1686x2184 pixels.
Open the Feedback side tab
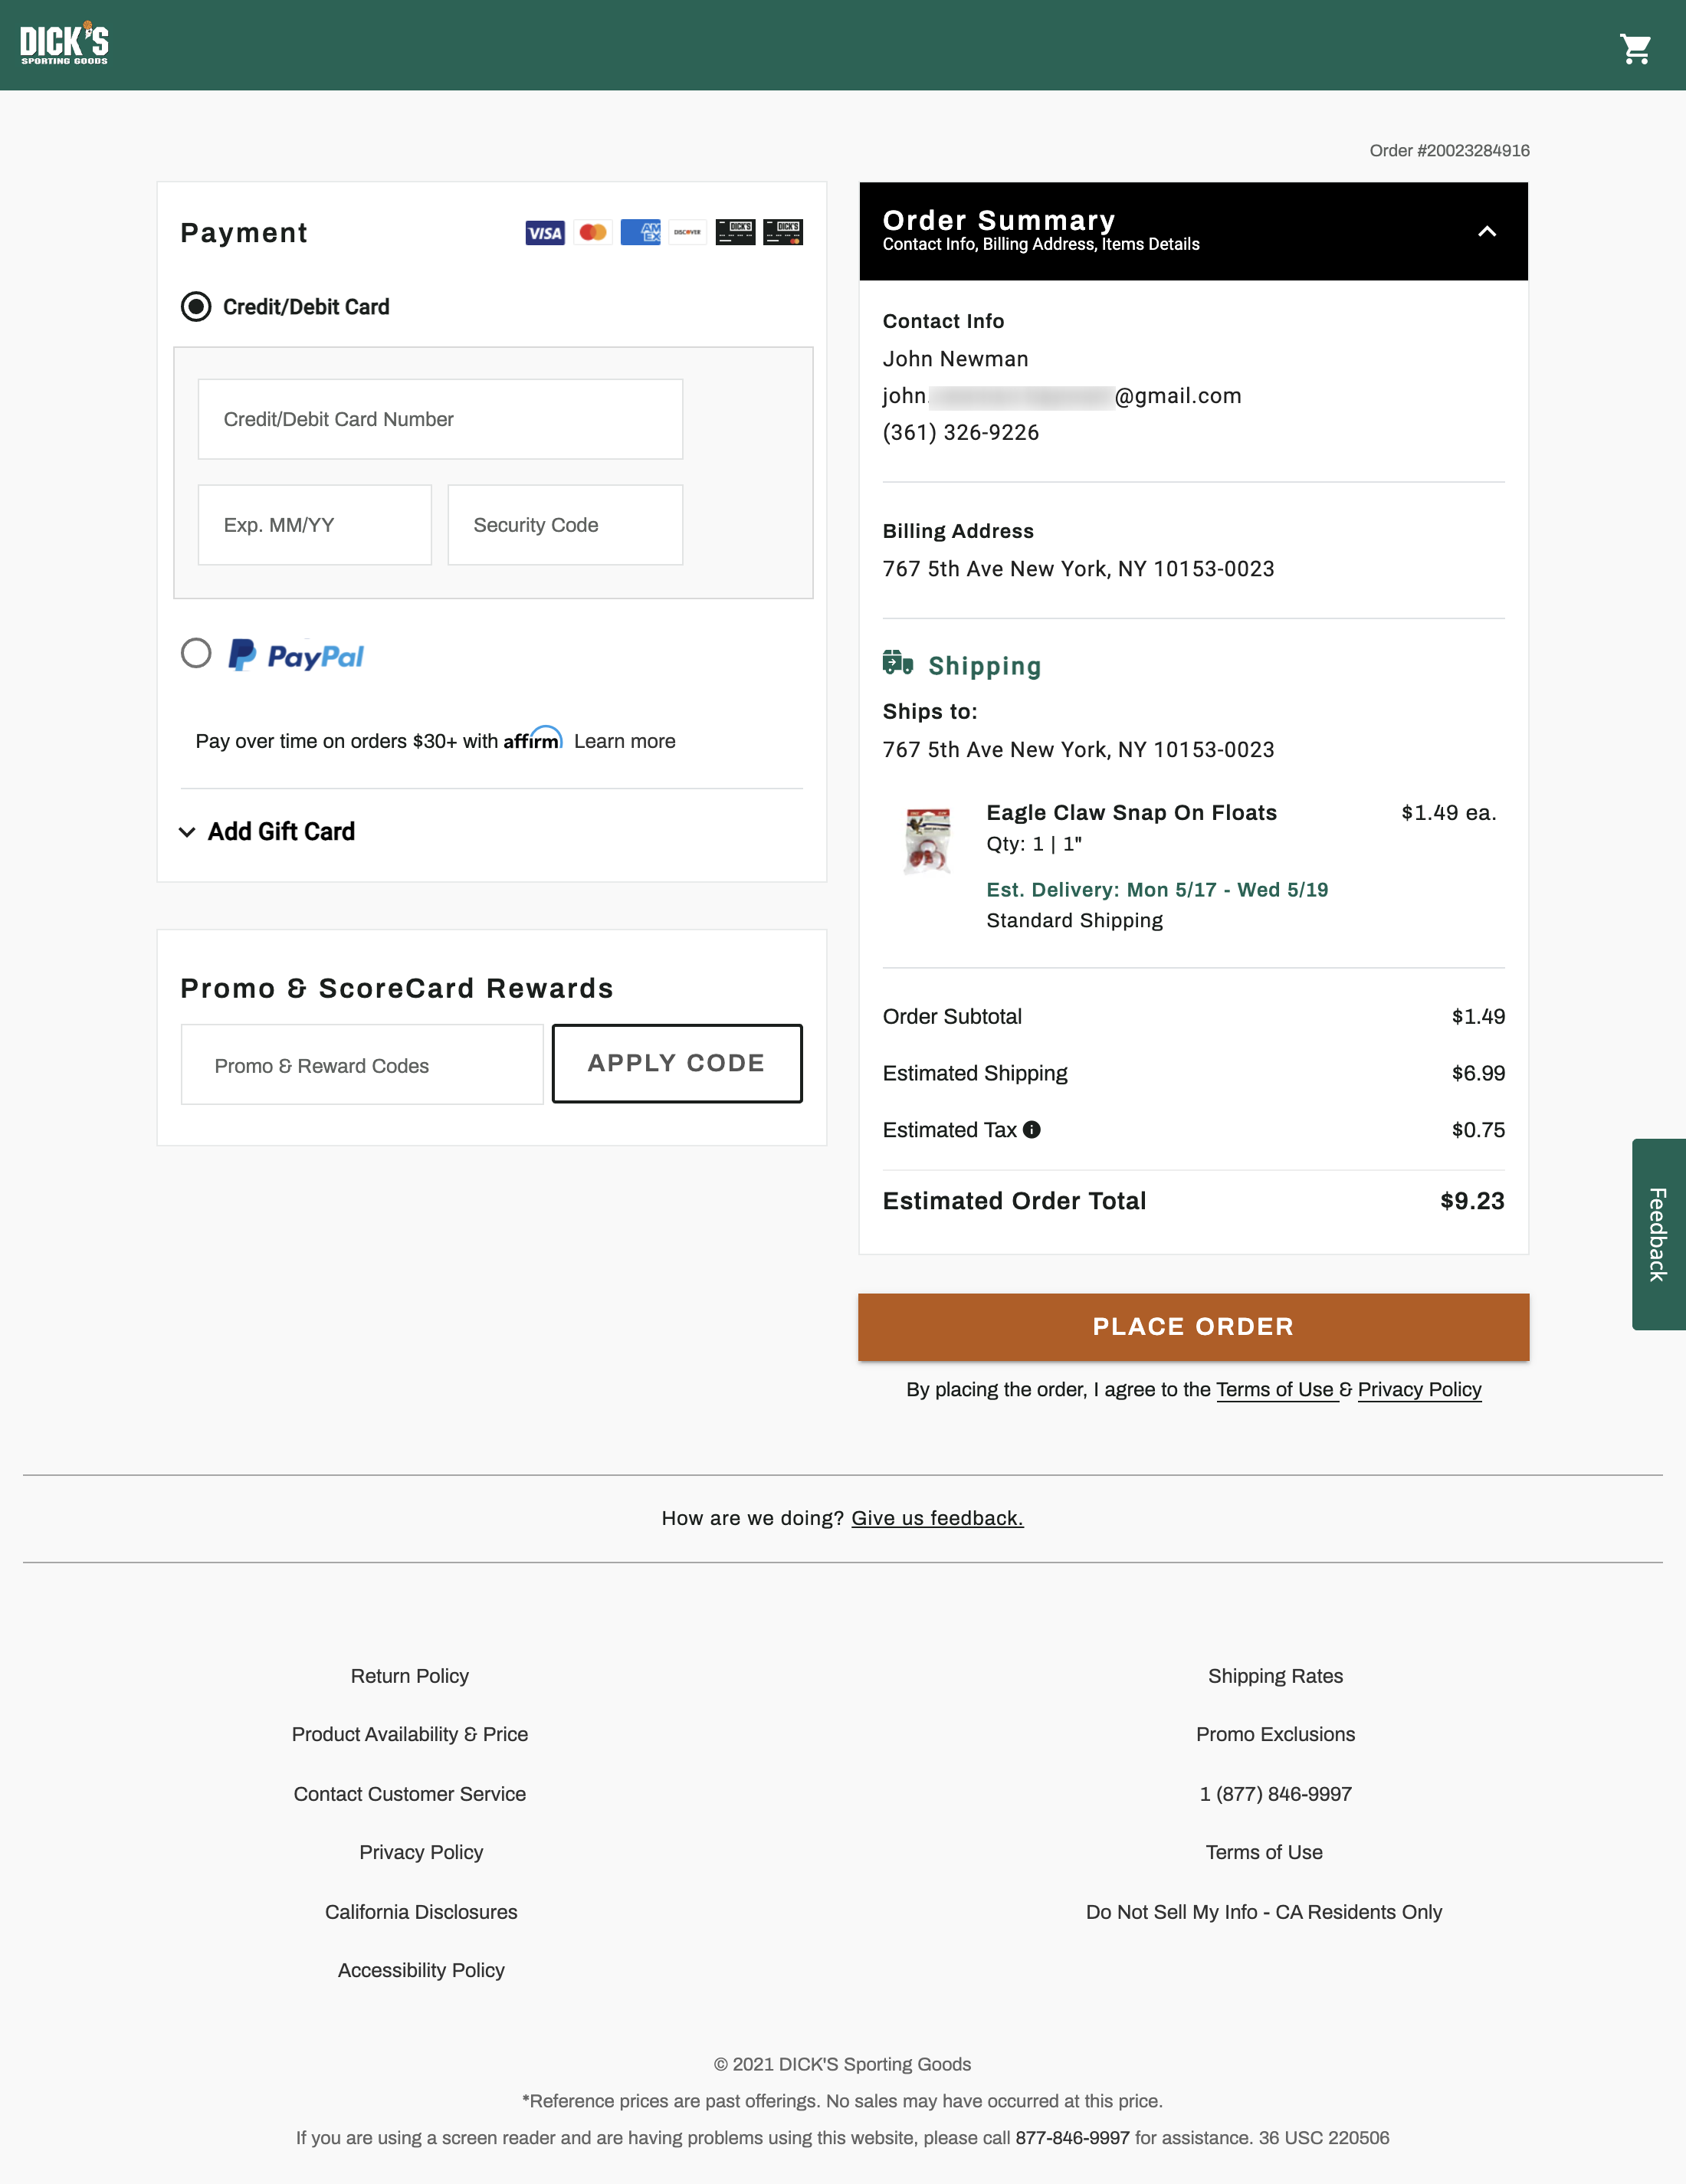click(x=1658, y=1233)
